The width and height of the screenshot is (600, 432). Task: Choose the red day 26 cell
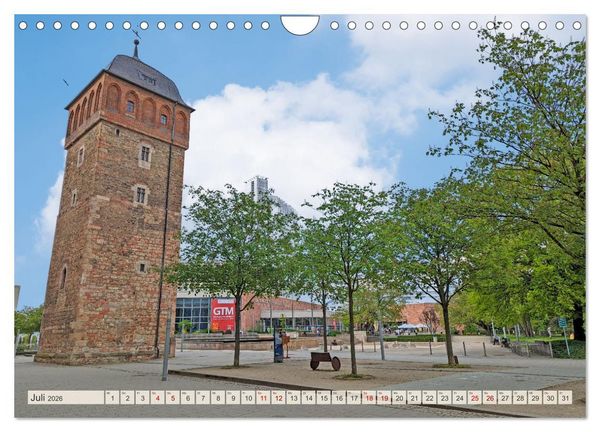(x=490, y=397)
